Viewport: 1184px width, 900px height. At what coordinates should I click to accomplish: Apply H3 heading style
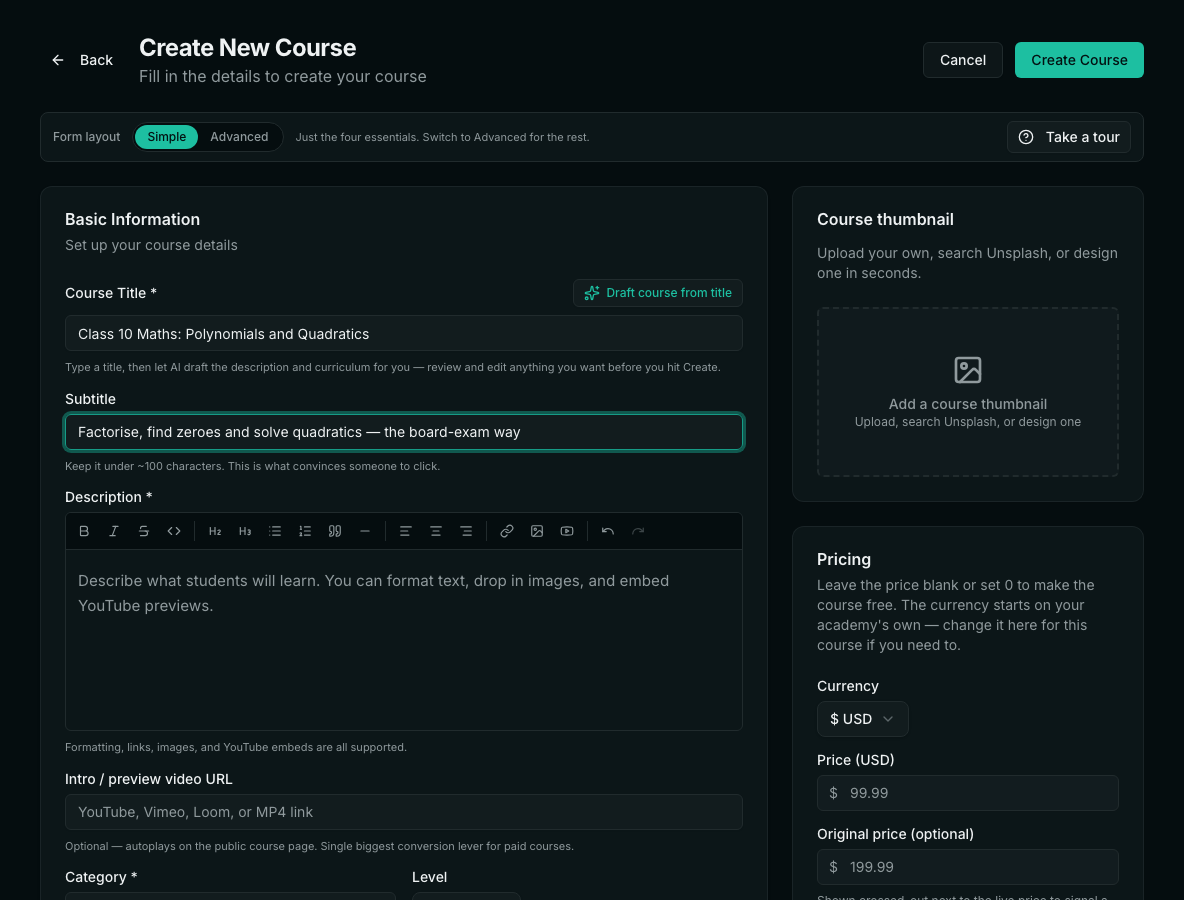(x=245, y=532)
